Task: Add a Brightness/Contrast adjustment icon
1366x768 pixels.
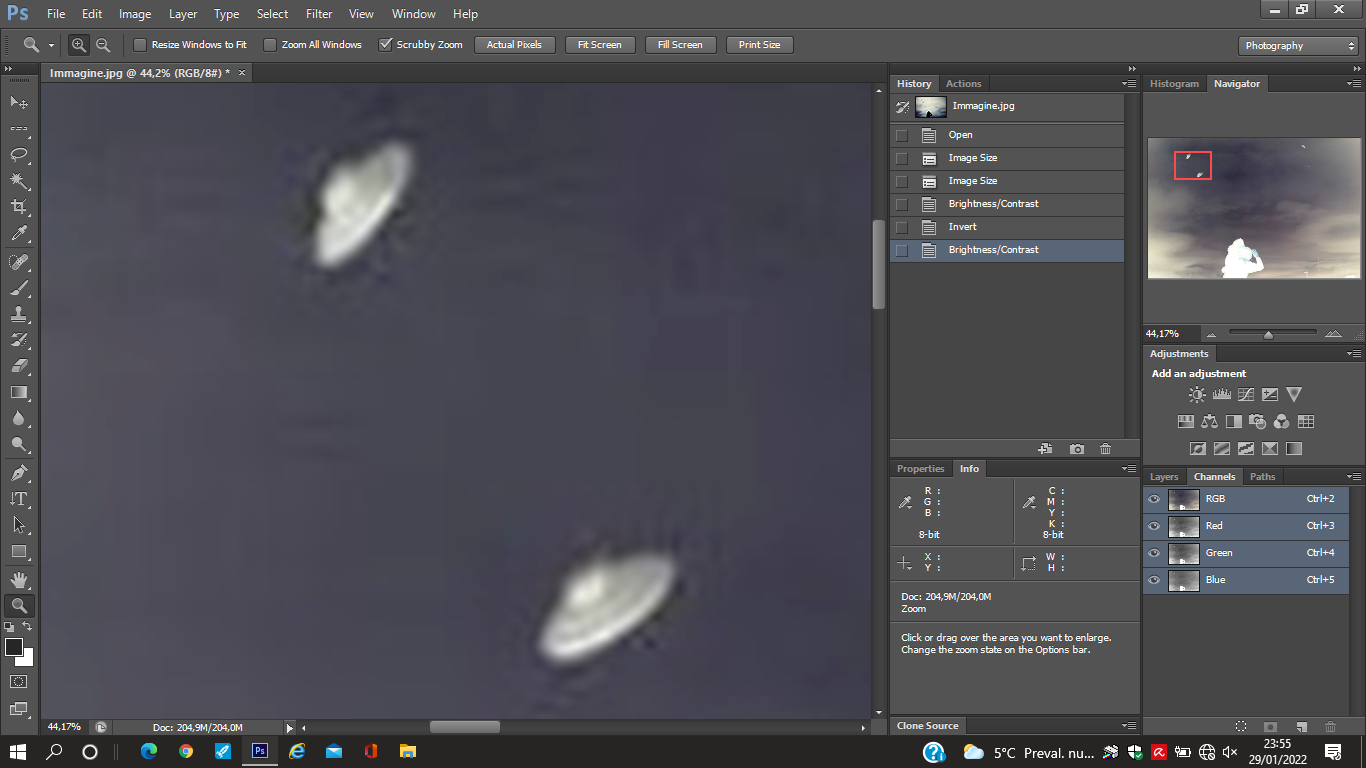Action: click(x=1197, y=395)
